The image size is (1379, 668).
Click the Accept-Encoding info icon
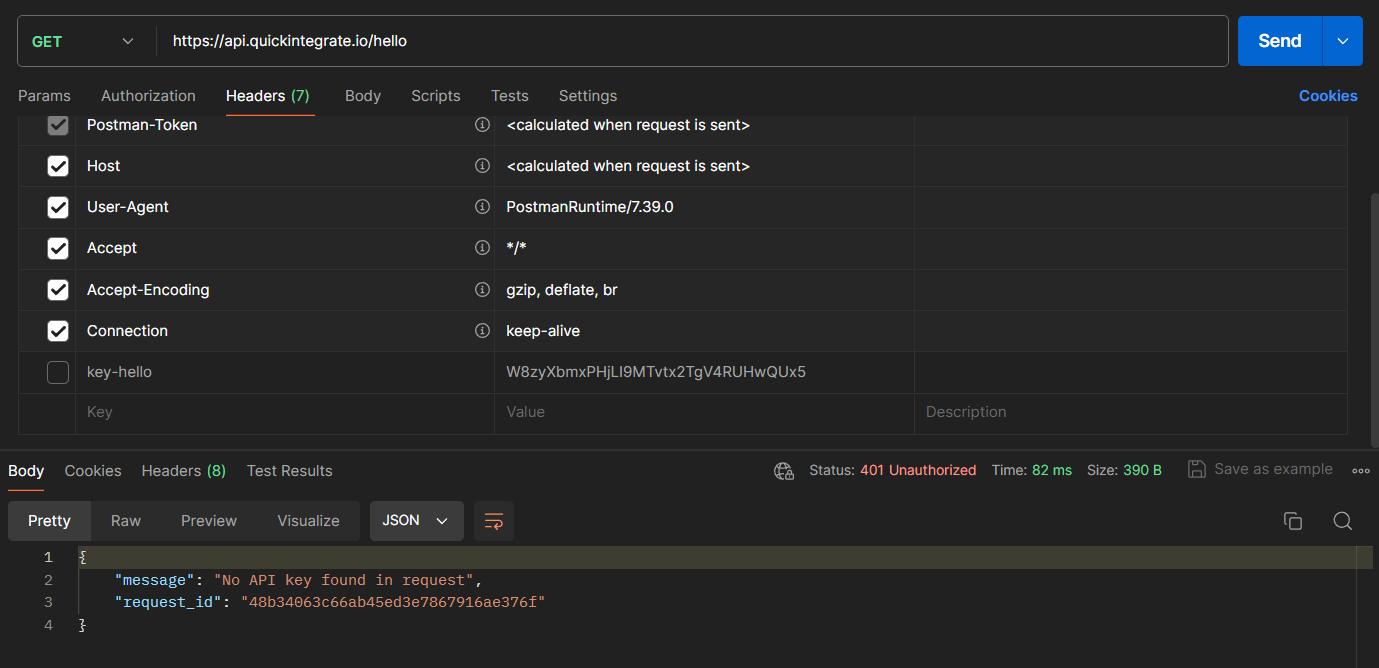(x=482, y=290)
